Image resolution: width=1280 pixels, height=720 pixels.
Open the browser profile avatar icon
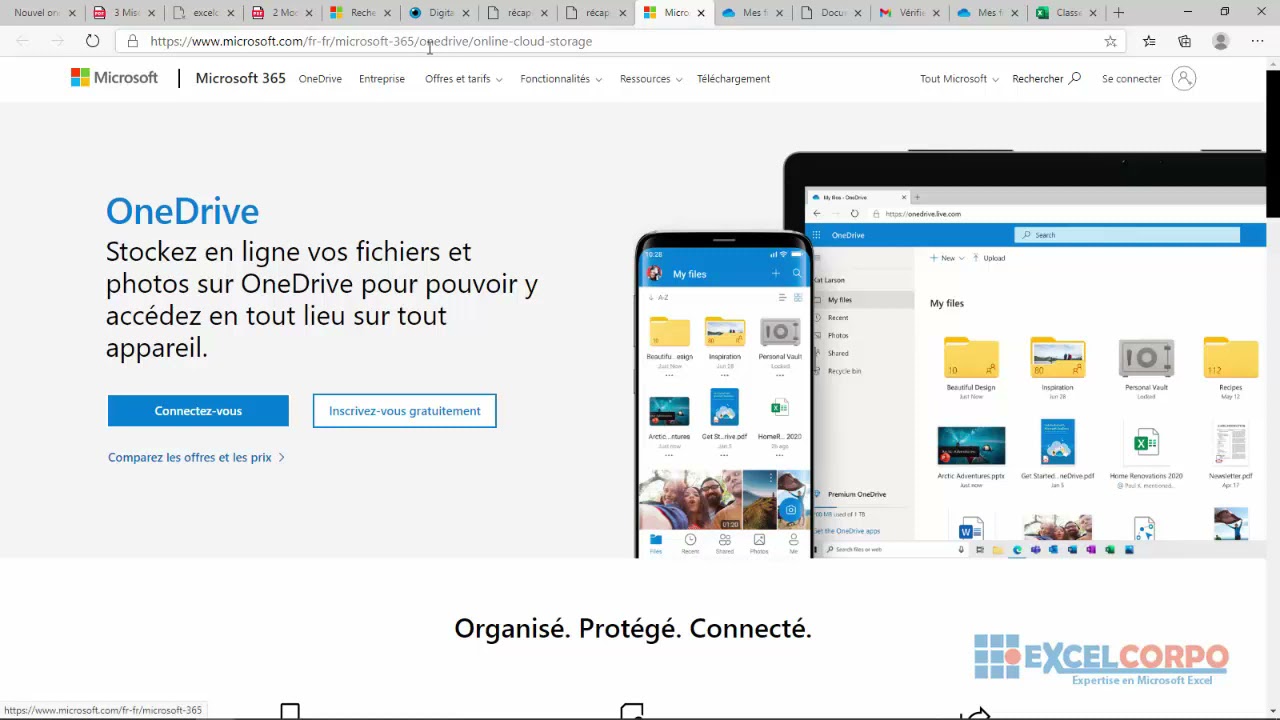(1220, 41)
